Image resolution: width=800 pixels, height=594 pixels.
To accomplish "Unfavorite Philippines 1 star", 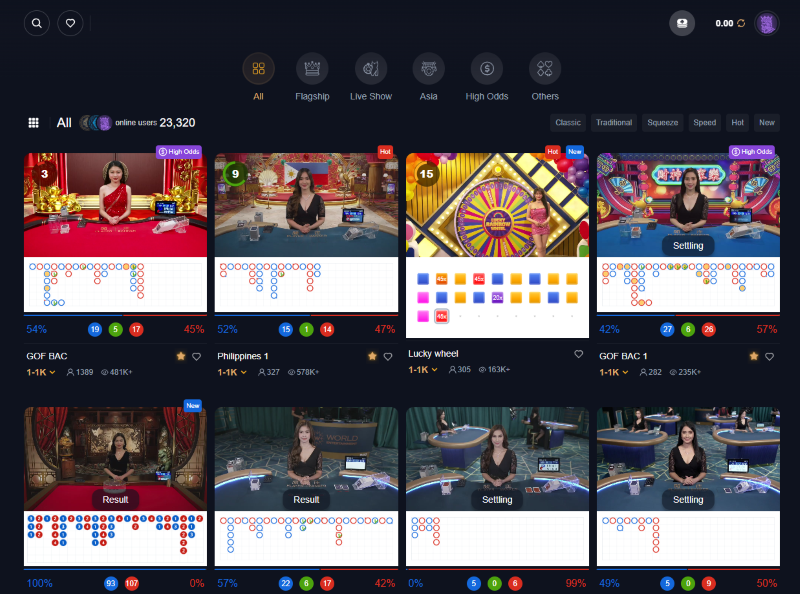I will click(x=371, y=354).
